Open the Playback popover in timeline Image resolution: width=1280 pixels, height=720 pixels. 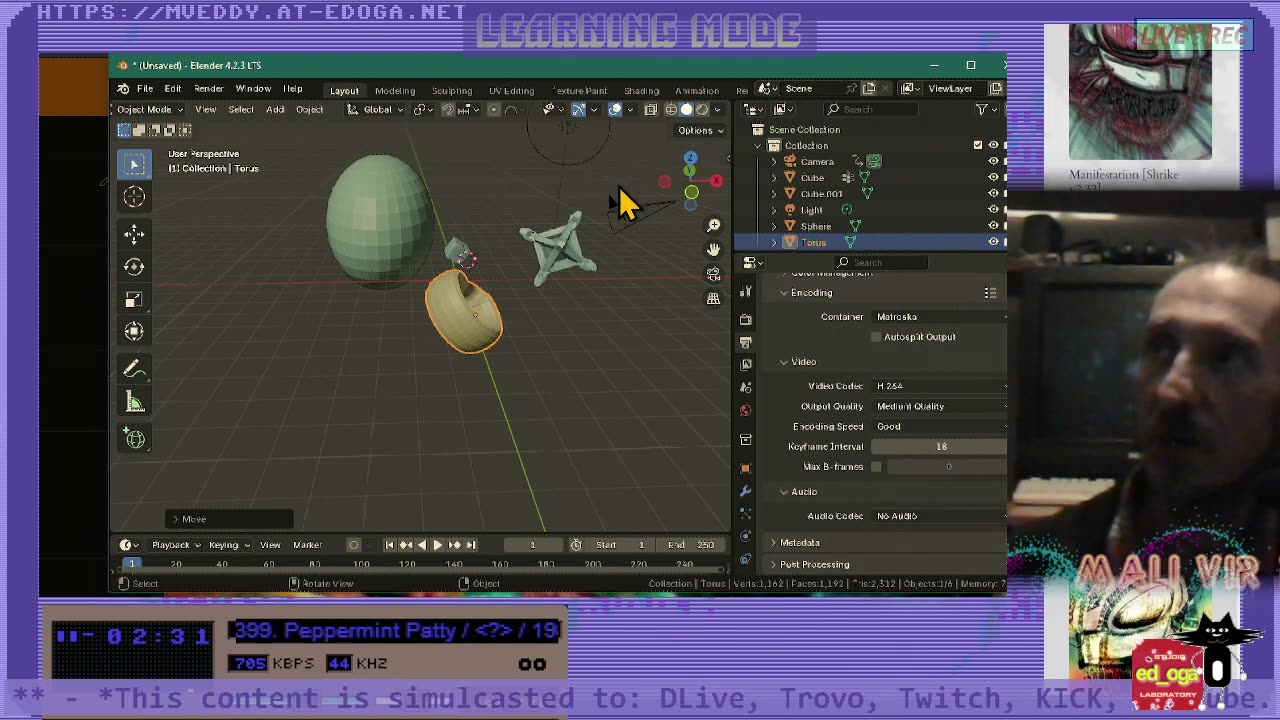pyautogui.click(x=176, y=545)
